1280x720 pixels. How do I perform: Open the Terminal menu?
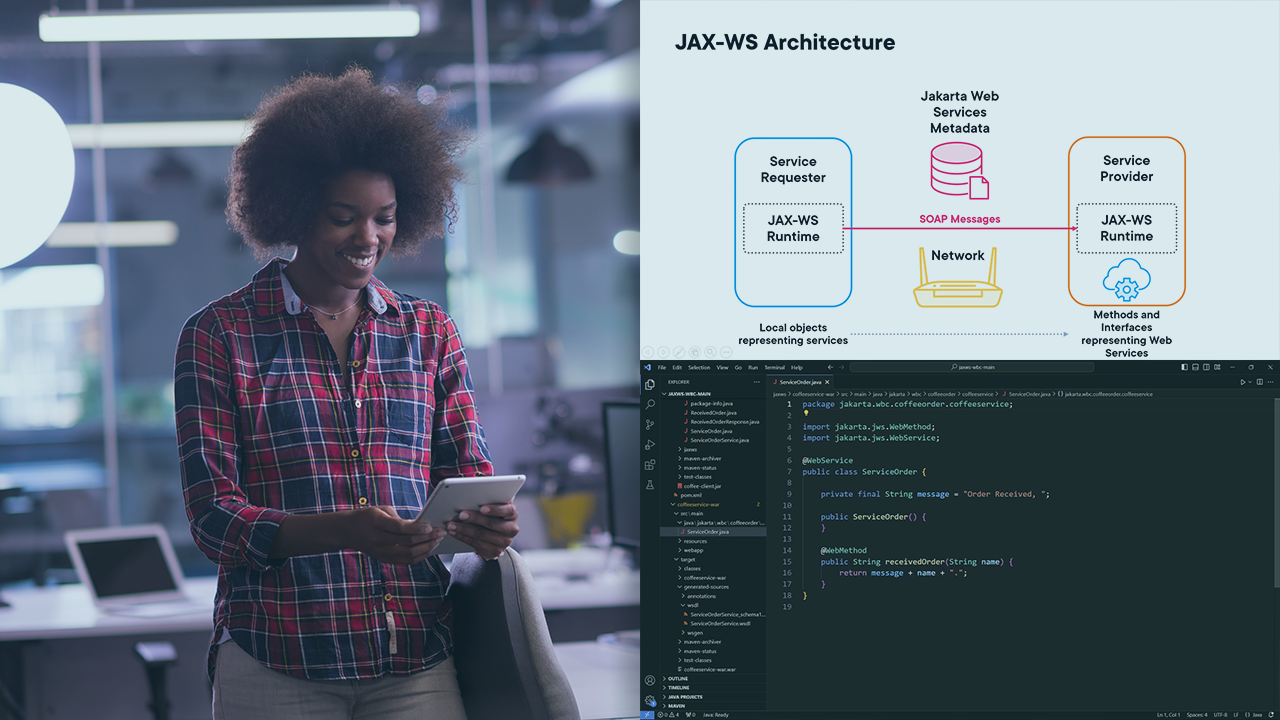[x=773, y=367]
